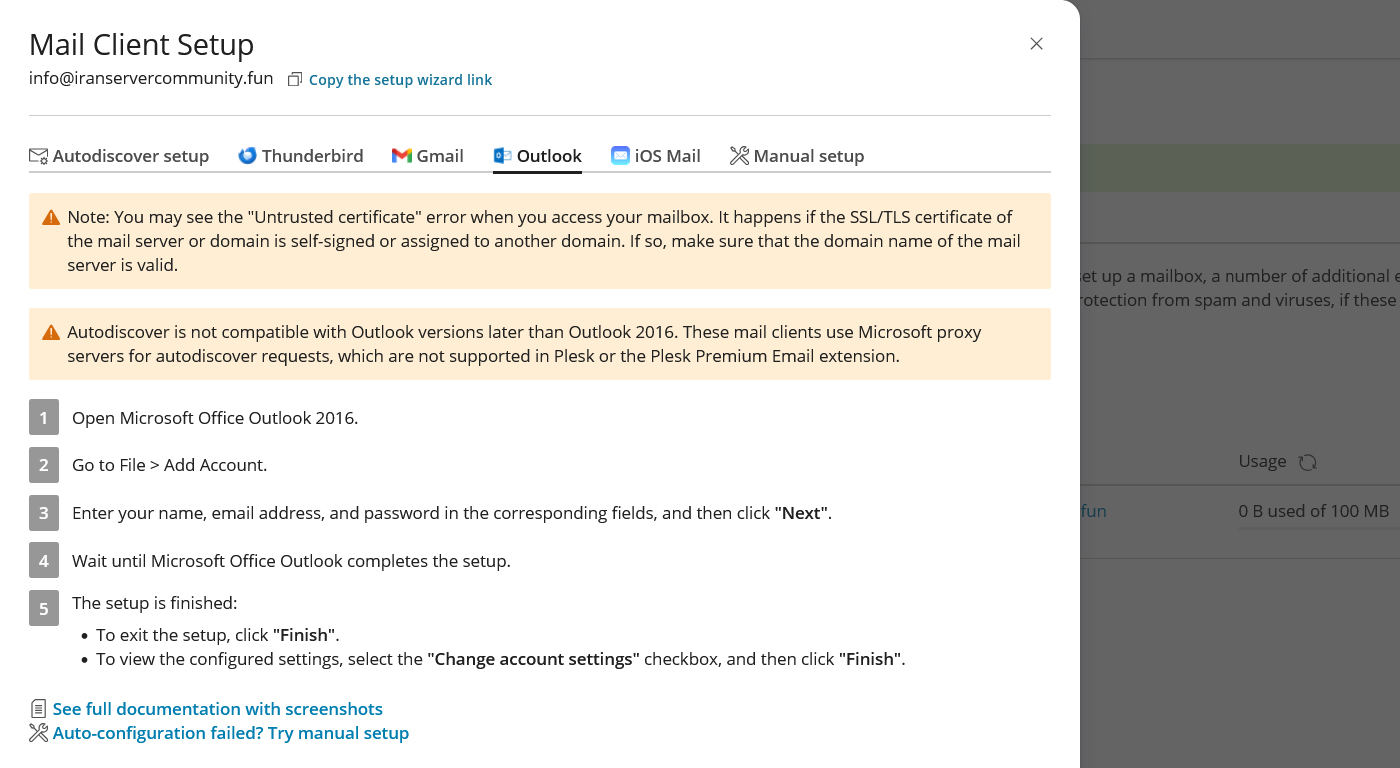Click the warning triangle on the certificate note
This screenshot has height=768, width=1400.
coord(49,215)
